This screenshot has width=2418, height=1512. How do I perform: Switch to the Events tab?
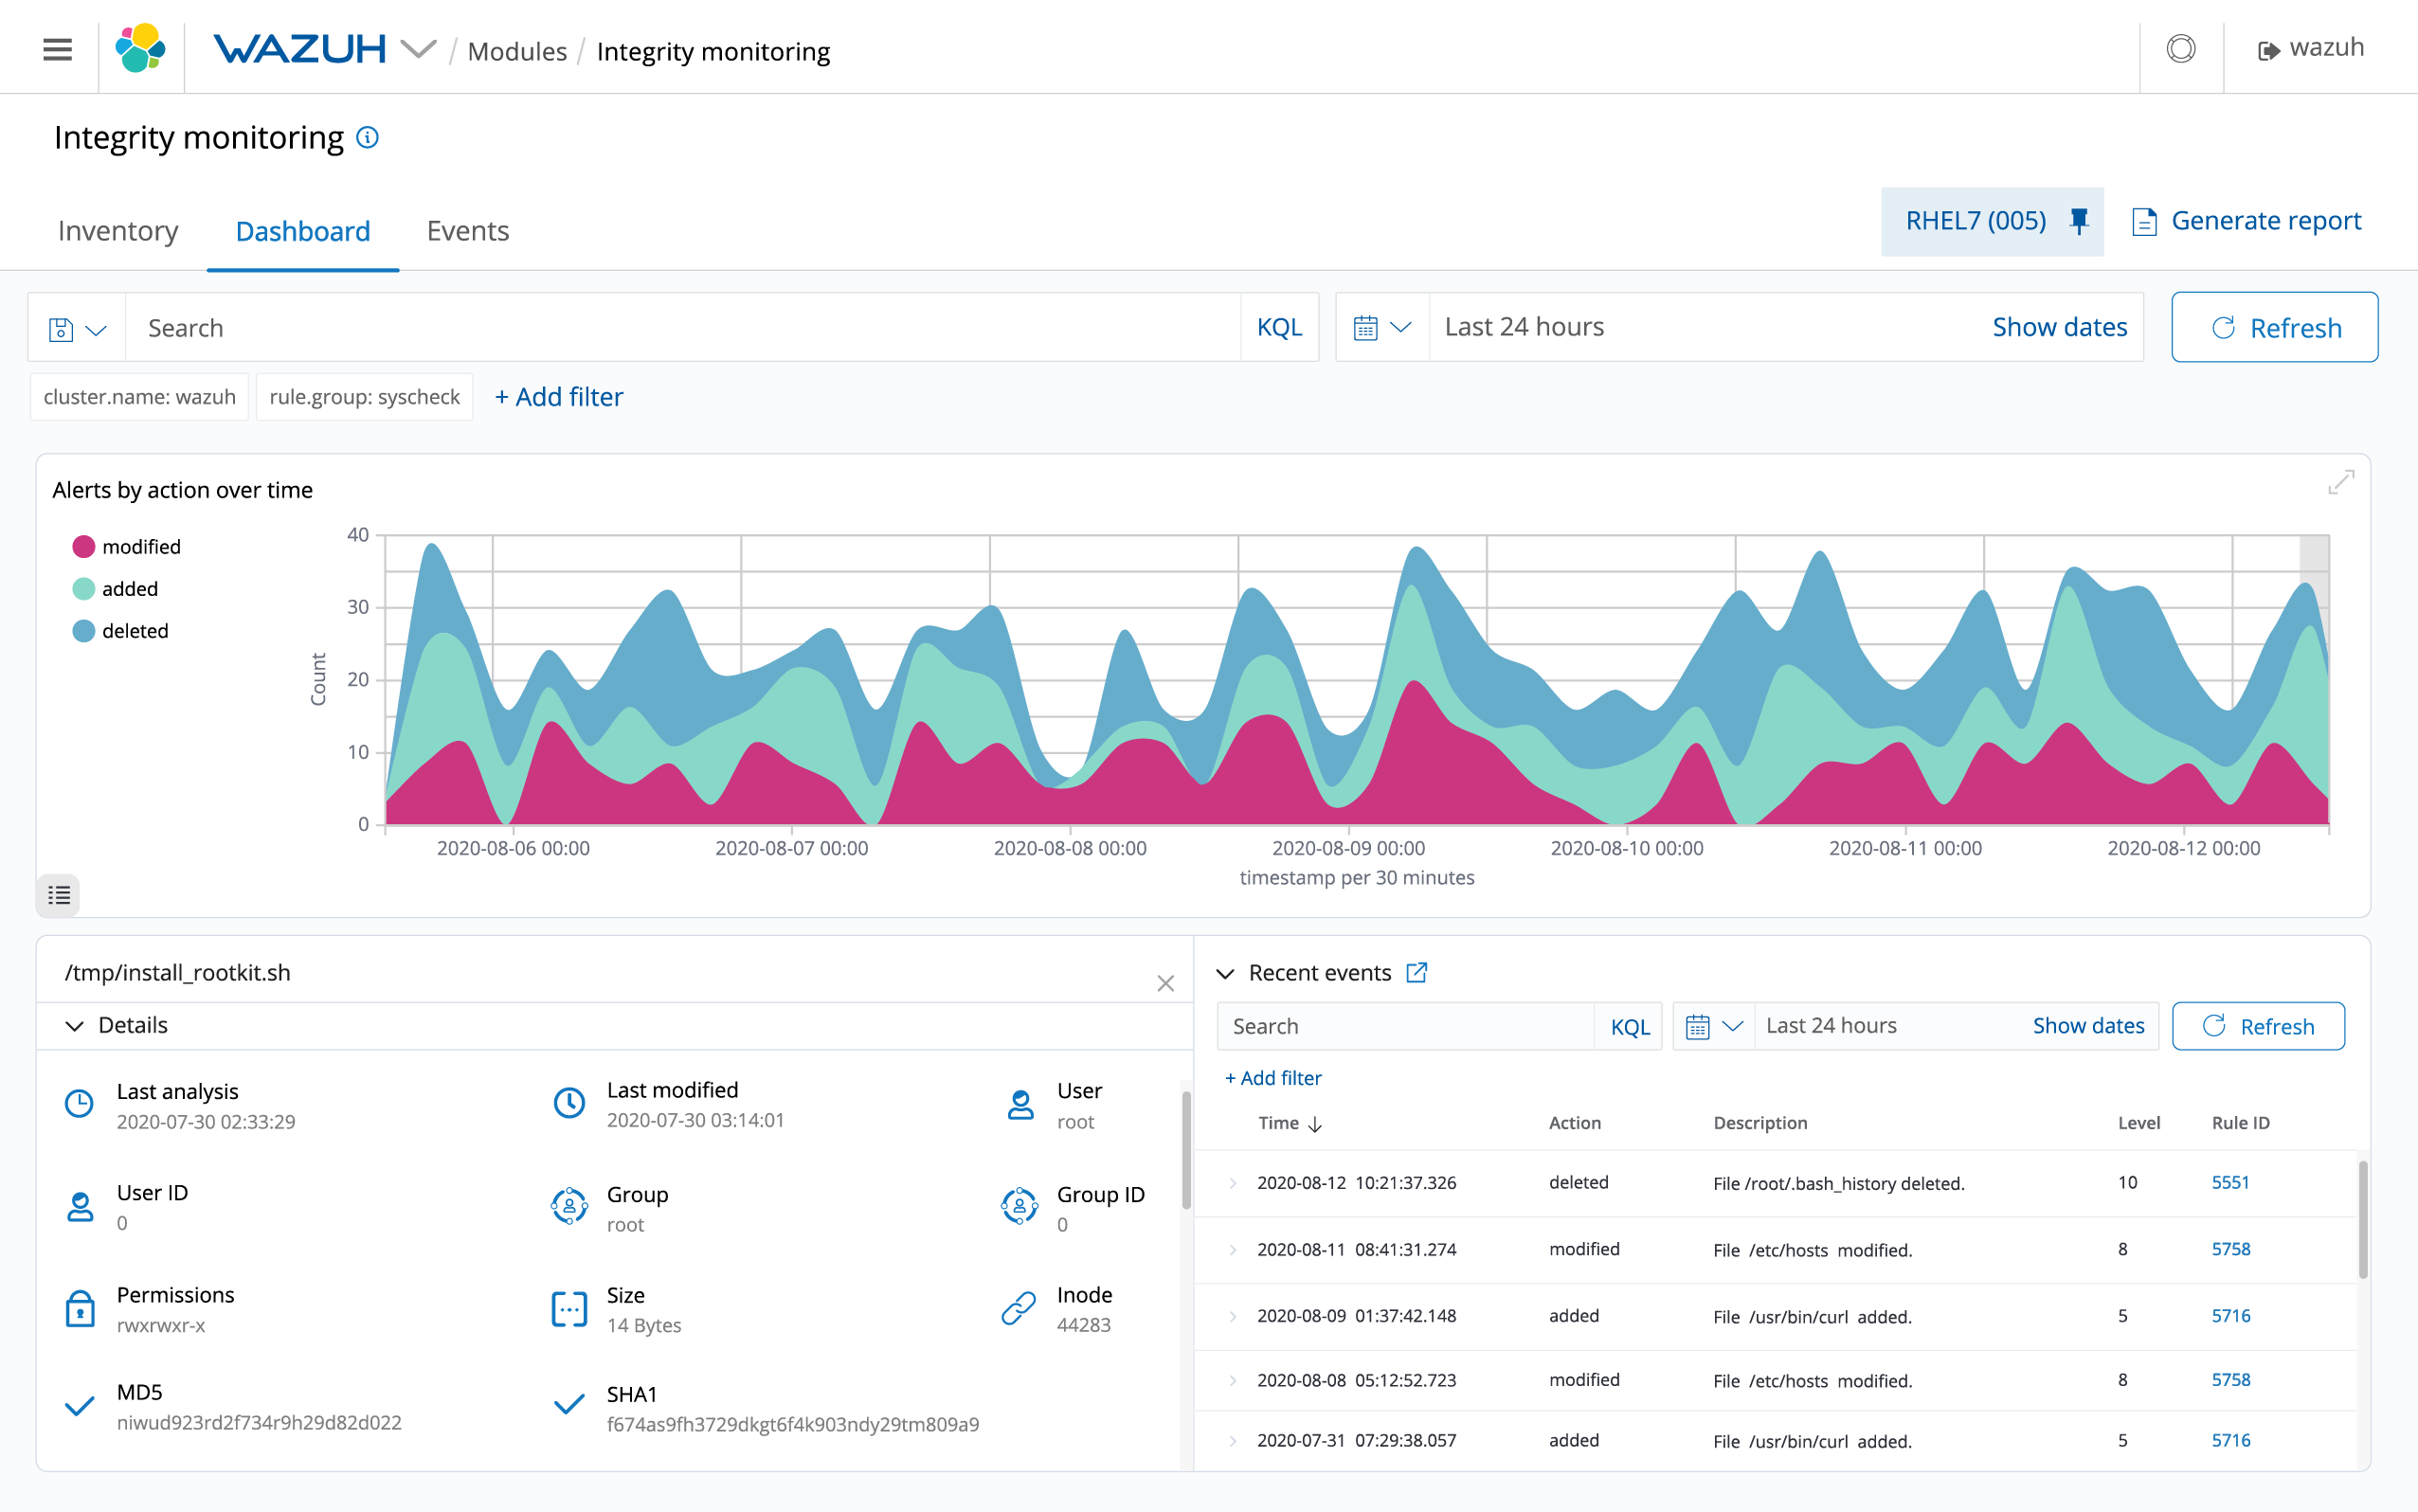[468, 231]
